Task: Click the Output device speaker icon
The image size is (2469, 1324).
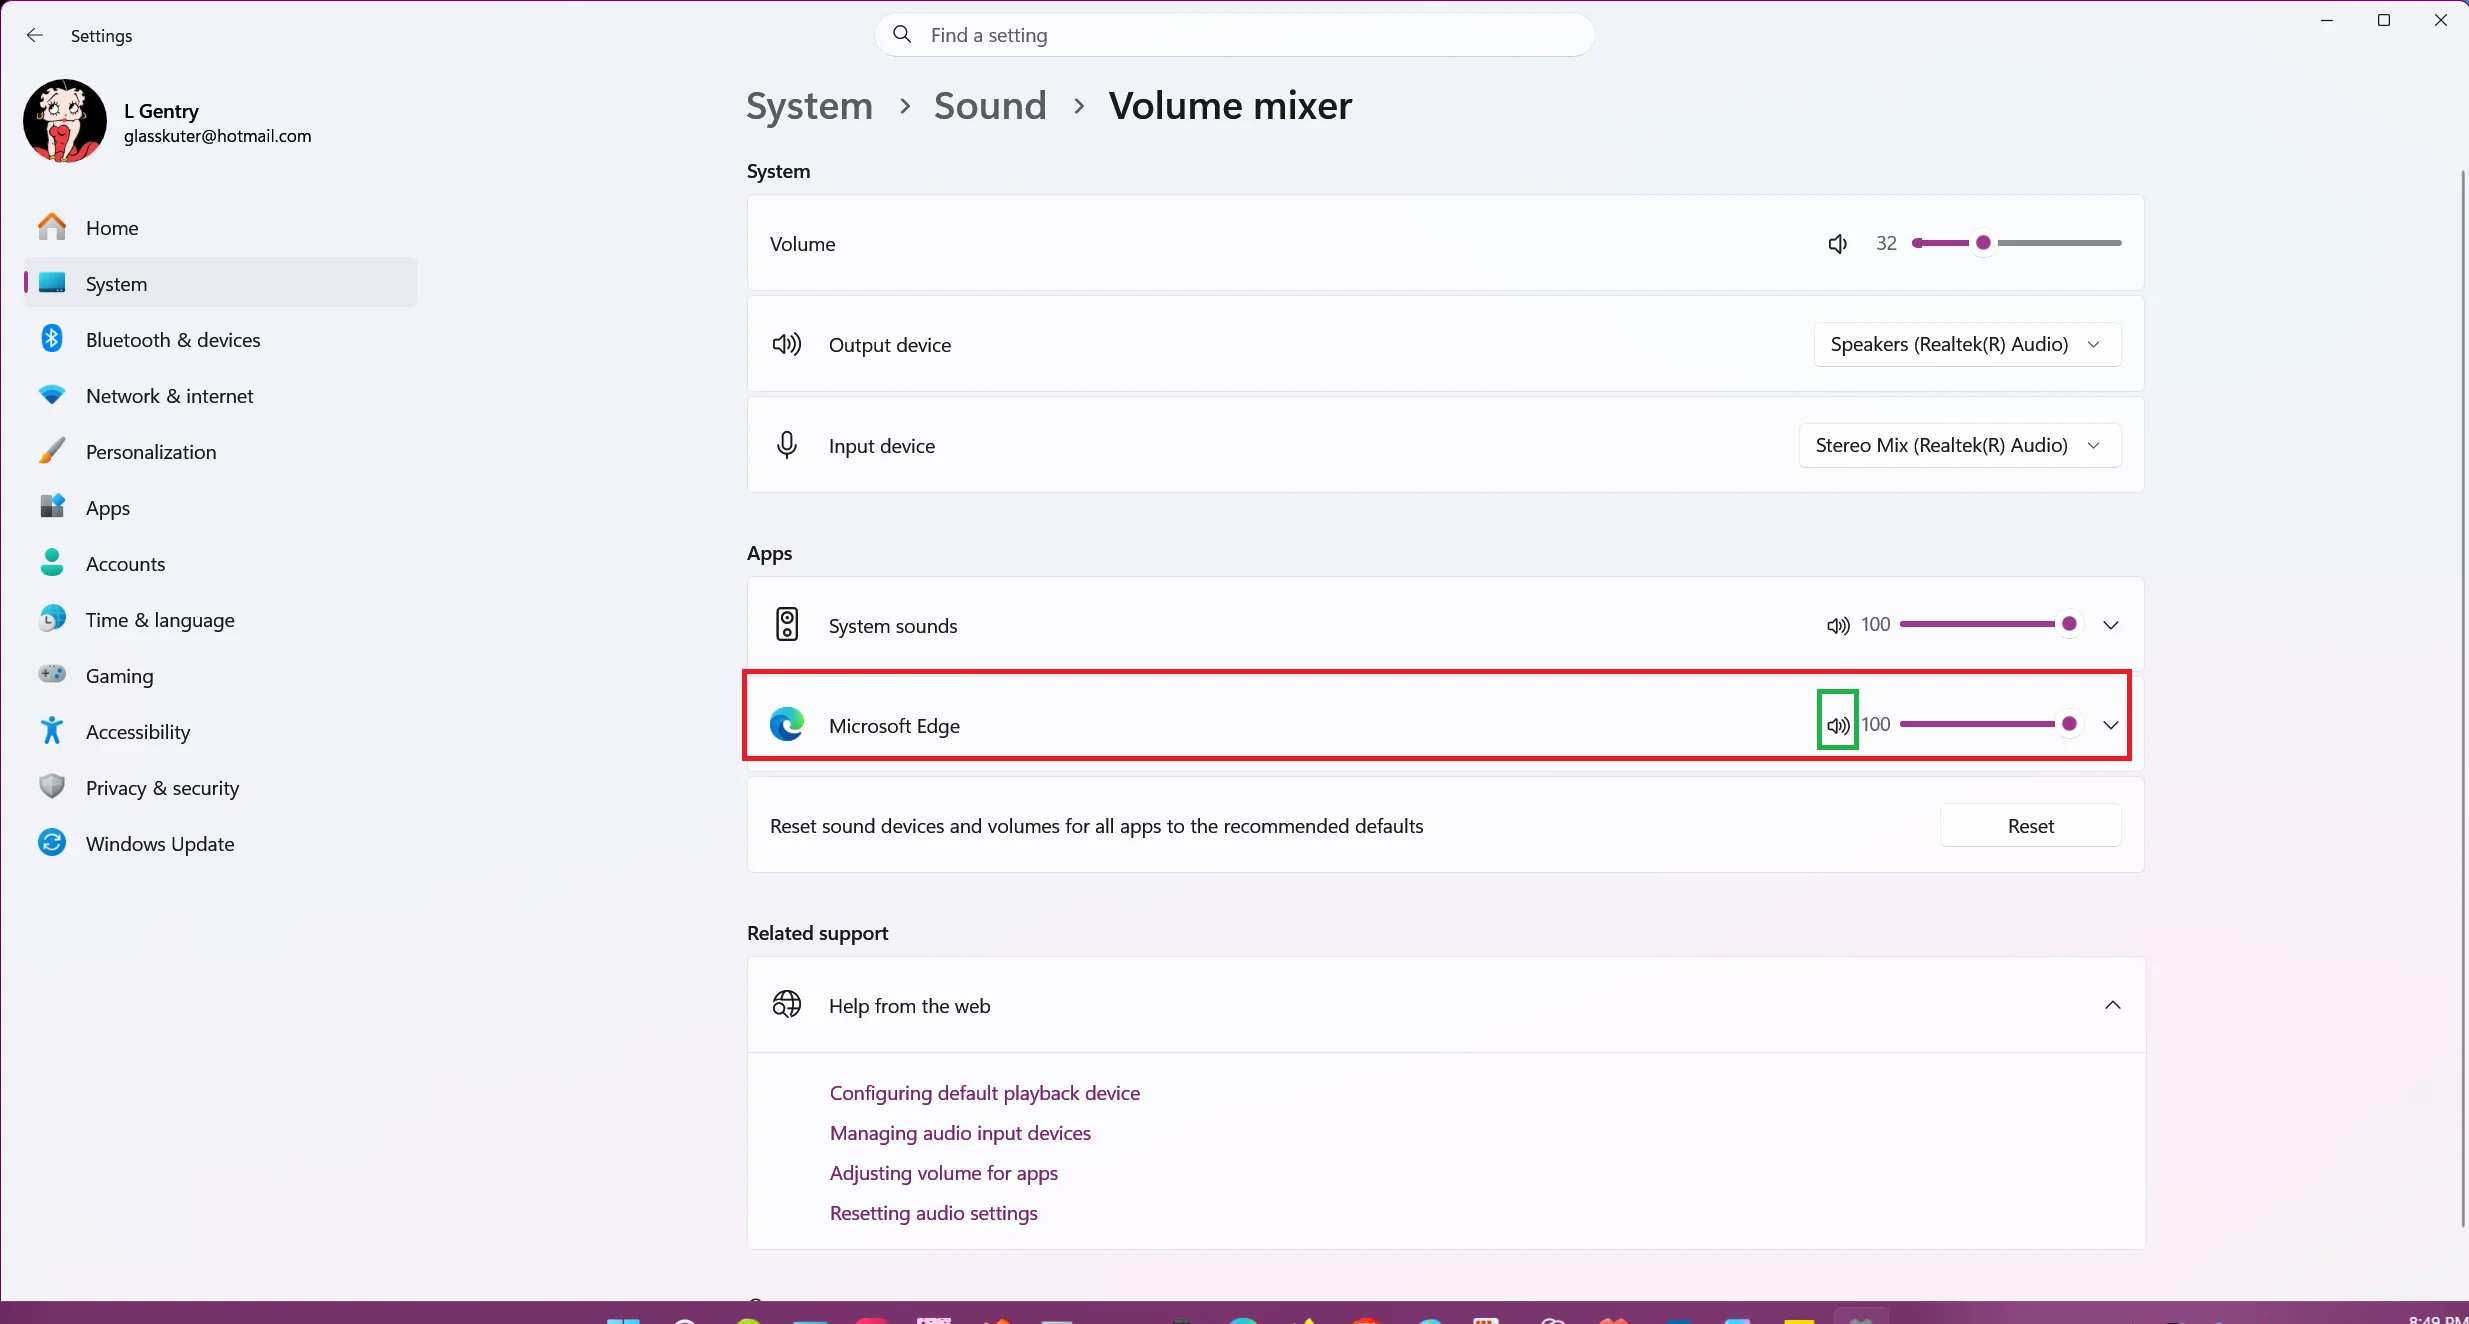Action: pyautogui.click(x=787, y=344)
